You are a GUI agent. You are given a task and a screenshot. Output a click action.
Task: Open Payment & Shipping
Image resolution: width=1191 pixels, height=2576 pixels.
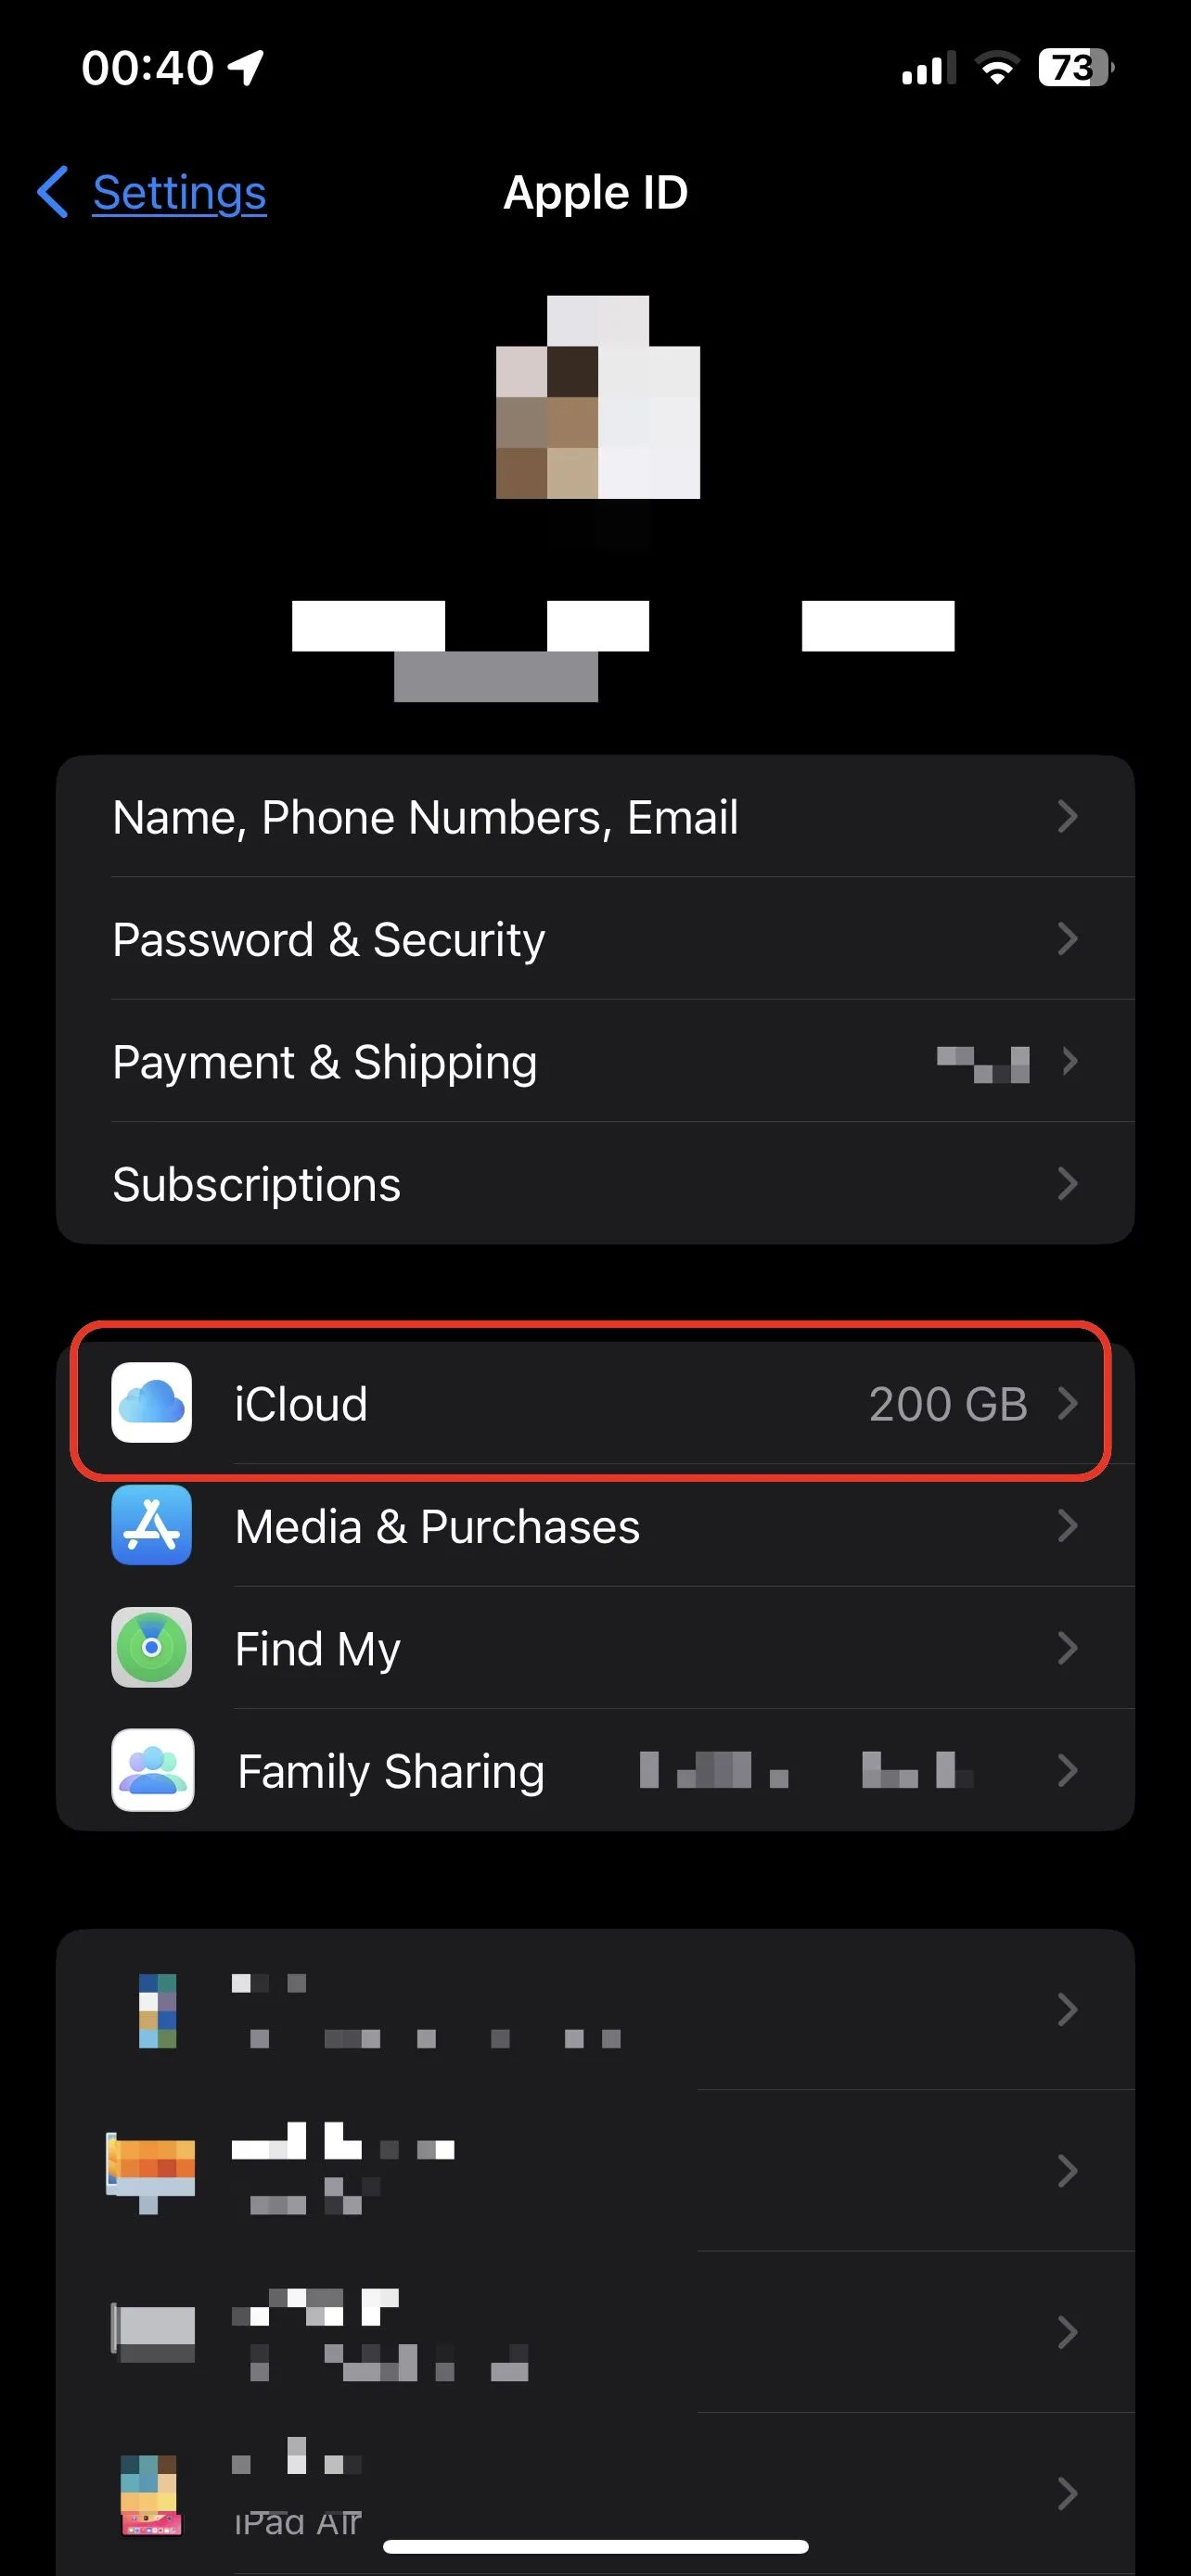click(325, 1062)
